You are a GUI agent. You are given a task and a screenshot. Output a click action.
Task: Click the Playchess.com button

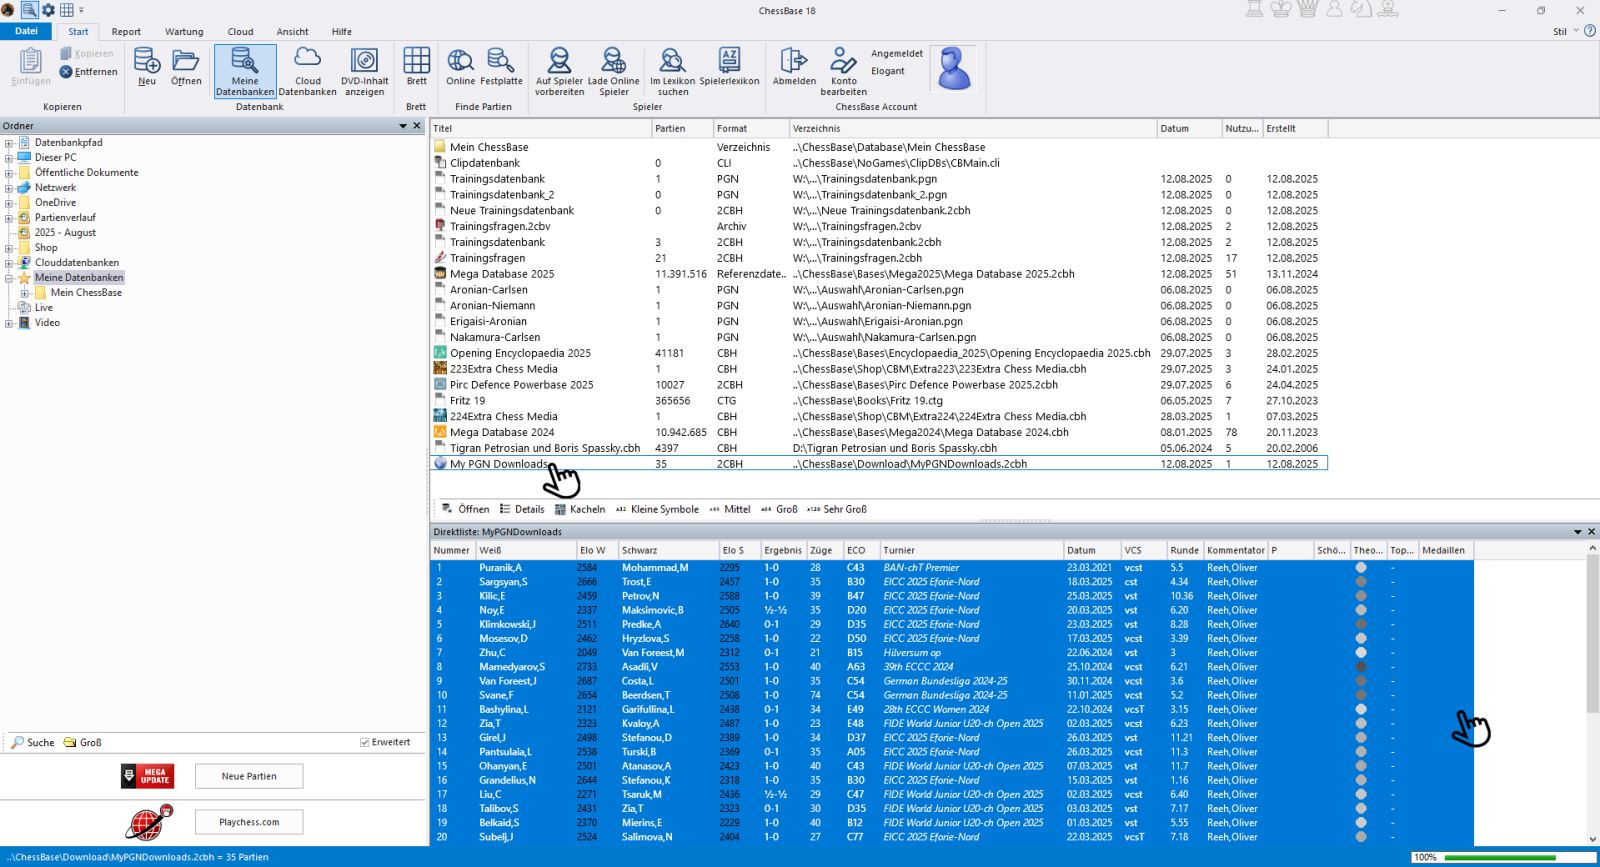[249, 822]
